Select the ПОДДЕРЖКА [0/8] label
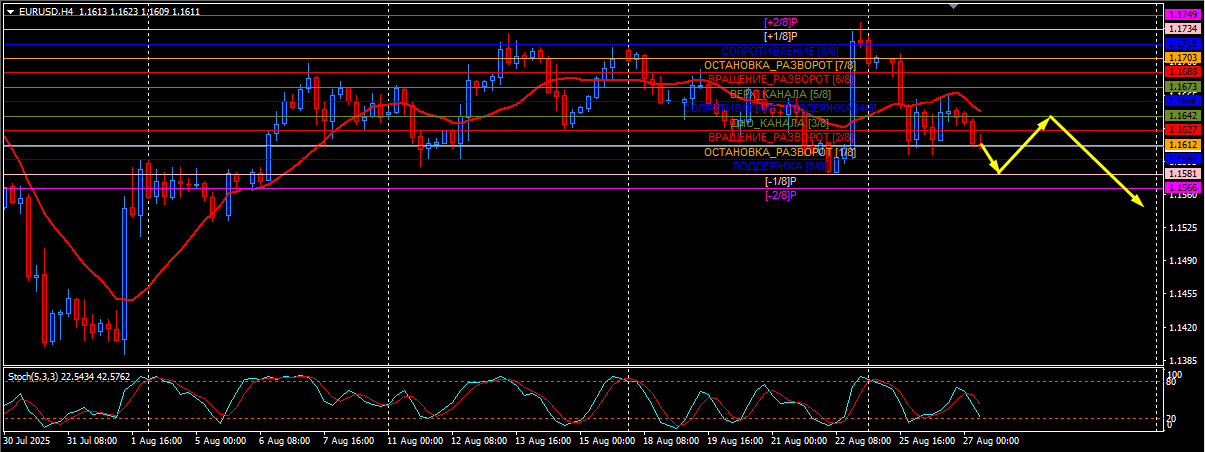1205x452 pixels. 780,166
